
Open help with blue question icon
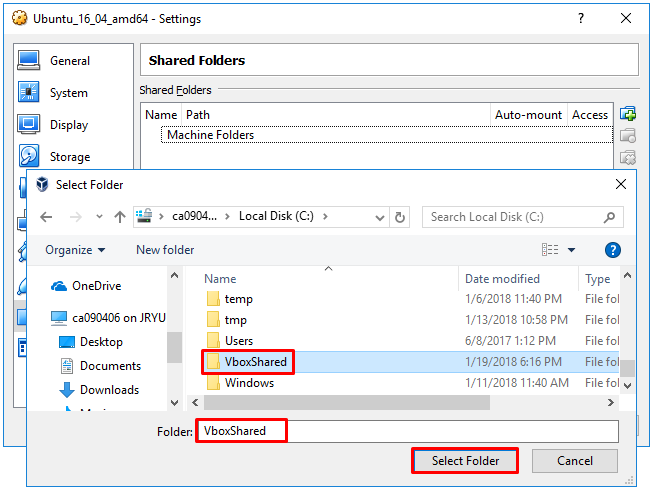[613, 250]
